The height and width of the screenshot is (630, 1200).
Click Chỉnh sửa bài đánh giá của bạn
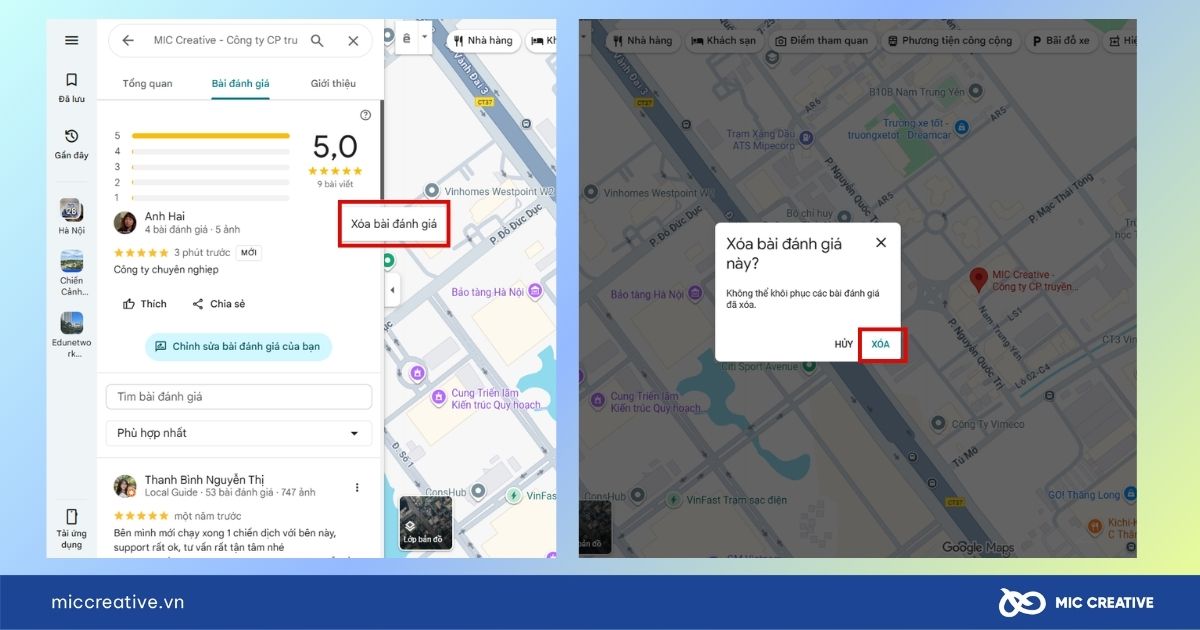(238, 346)
